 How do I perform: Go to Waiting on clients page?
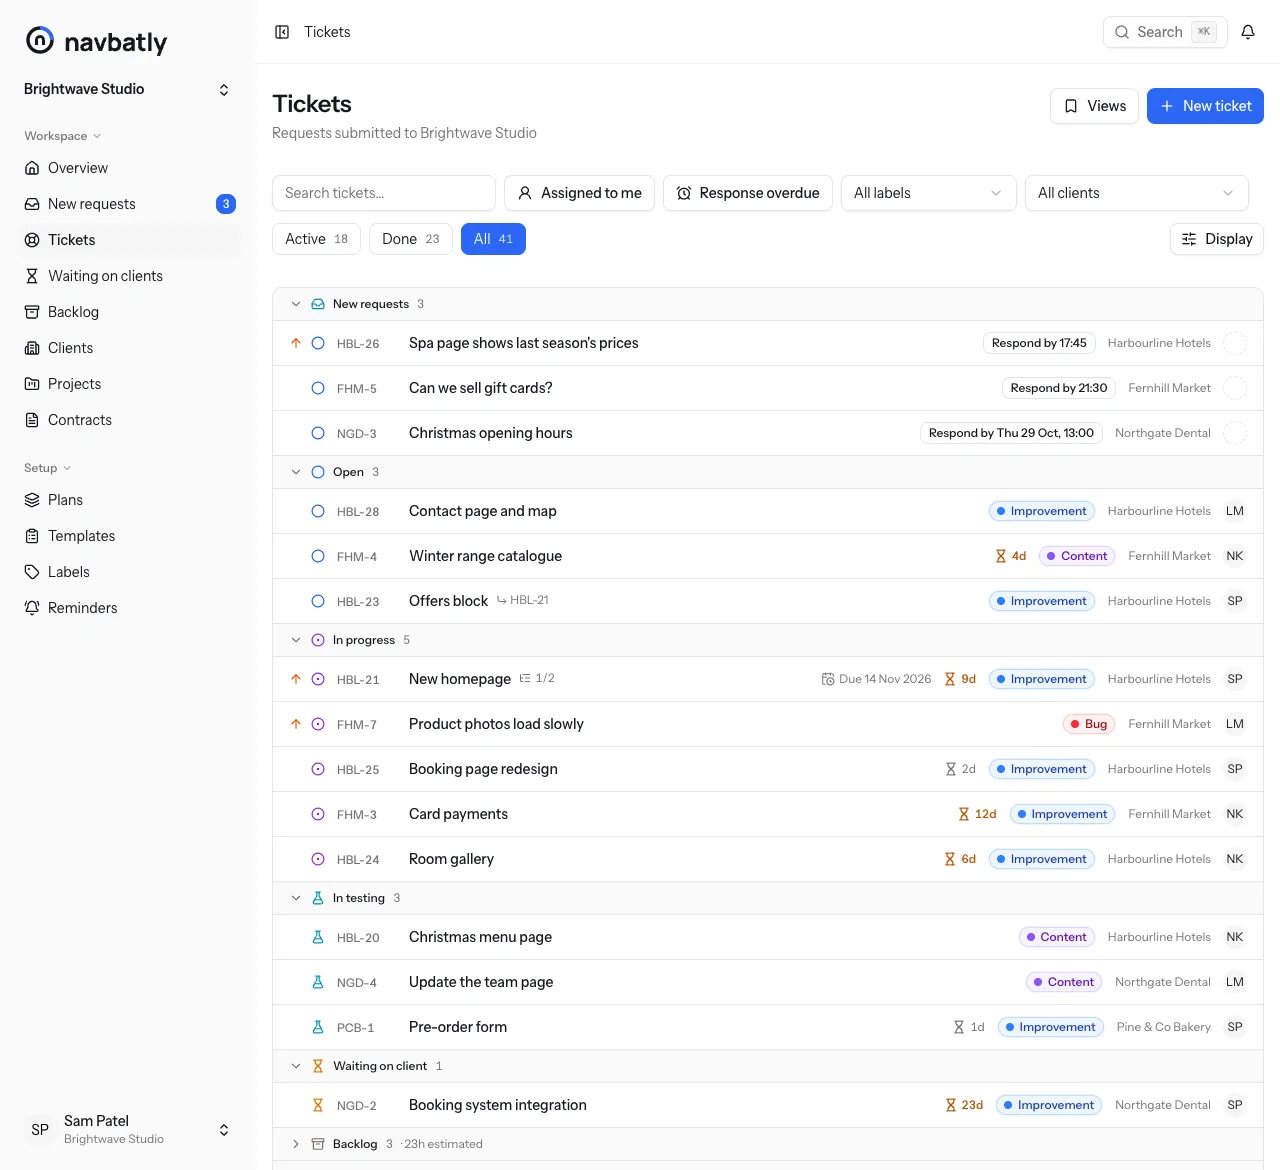(x=128, y=276)
